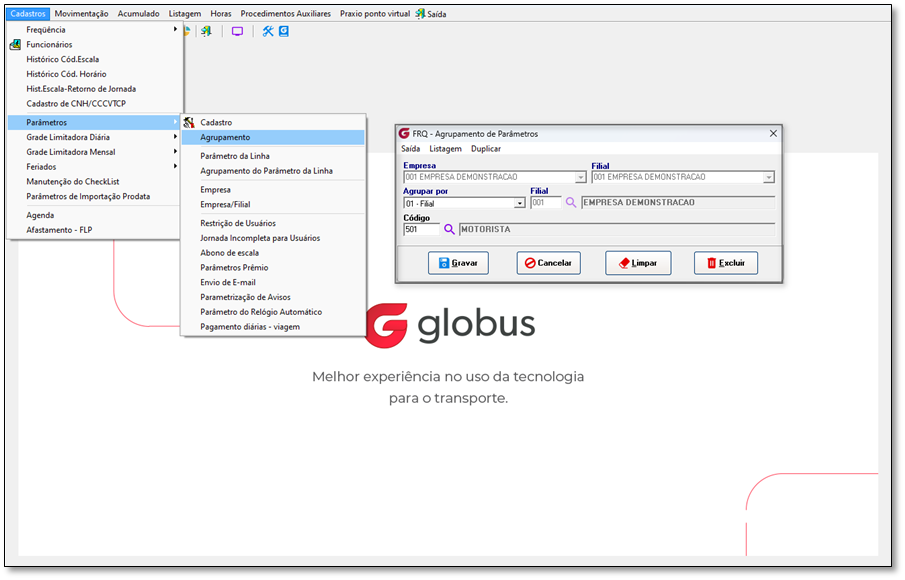Viewport: 905px width, 580px height.
Task: Select Afastamento - FLP
Action: pos(95,230)
